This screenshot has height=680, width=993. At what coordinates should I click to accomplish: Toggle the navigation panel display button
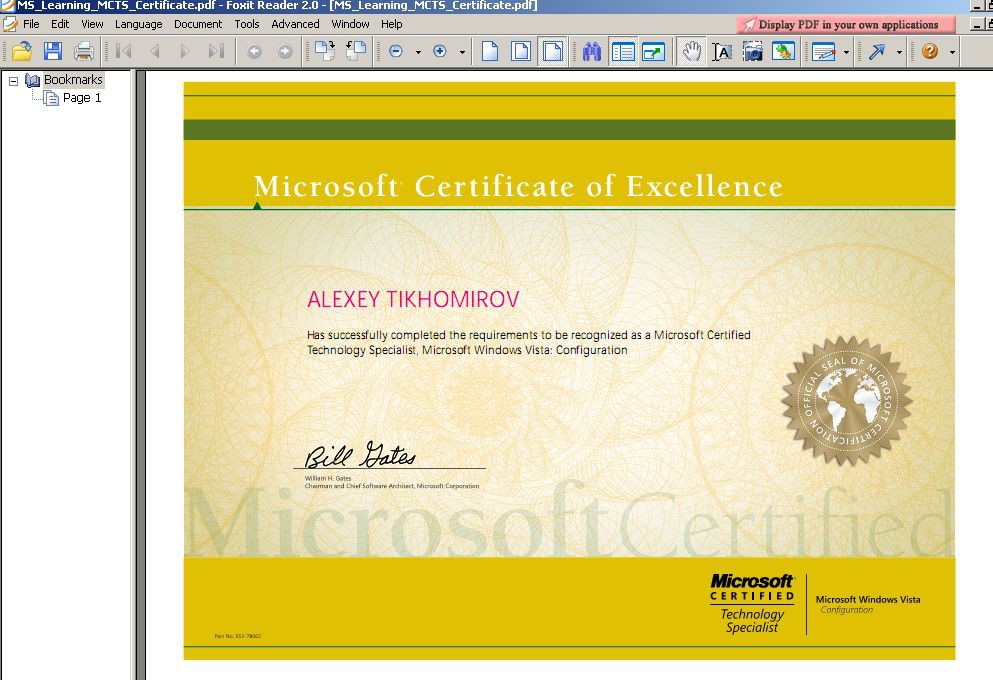(623, 51)
